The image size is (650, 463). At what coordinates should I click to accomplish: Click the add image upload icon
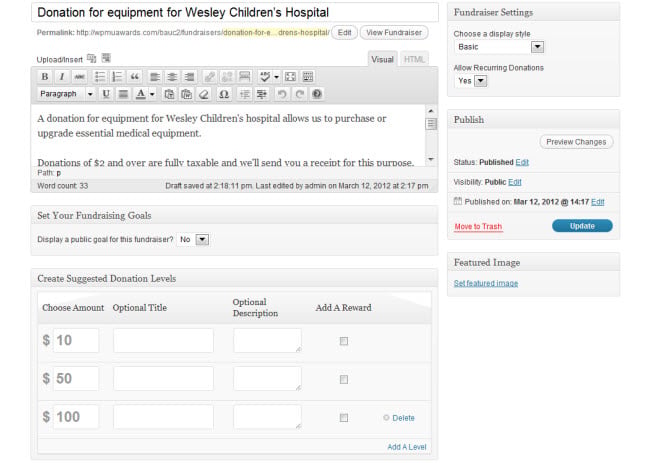pos(92,58)
